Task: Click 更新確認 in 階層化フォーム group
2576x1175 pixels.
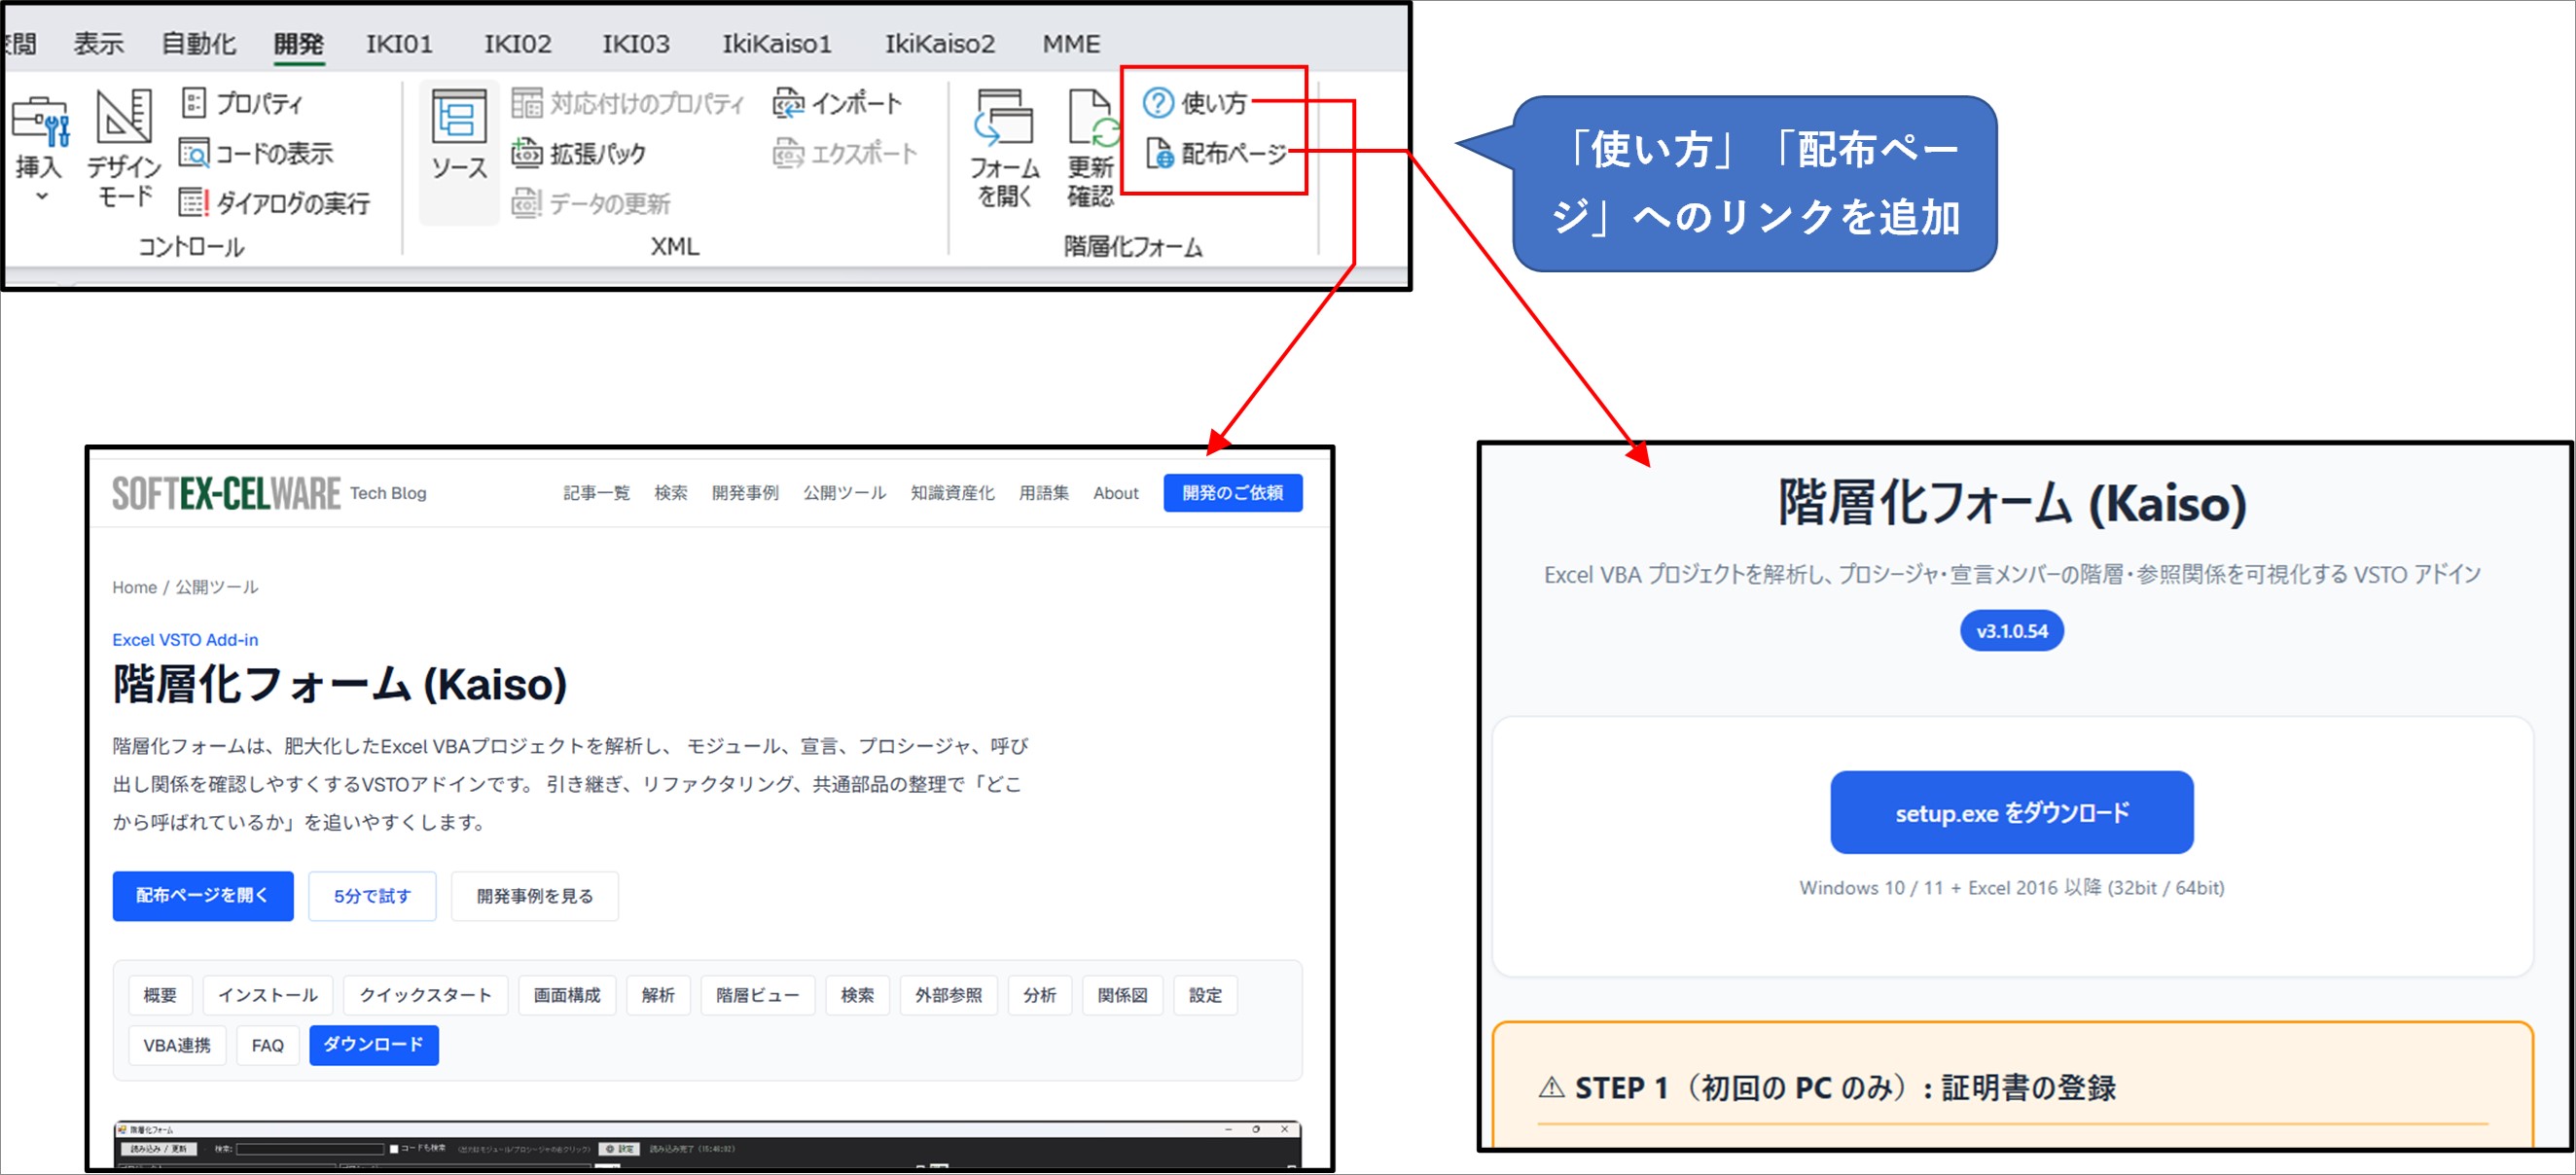Action: pos(1090,148)
